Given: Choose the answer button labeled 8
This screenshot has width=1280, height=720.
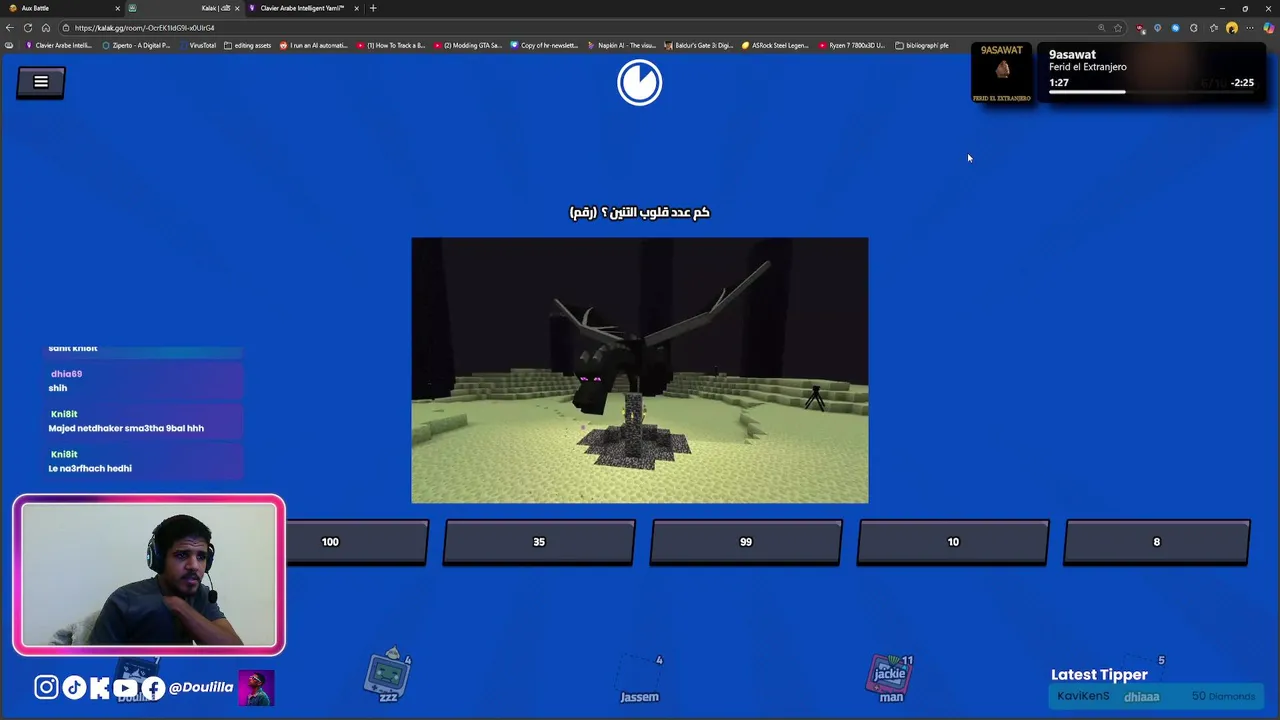Looking at the screenshot, I should 1157,542.
